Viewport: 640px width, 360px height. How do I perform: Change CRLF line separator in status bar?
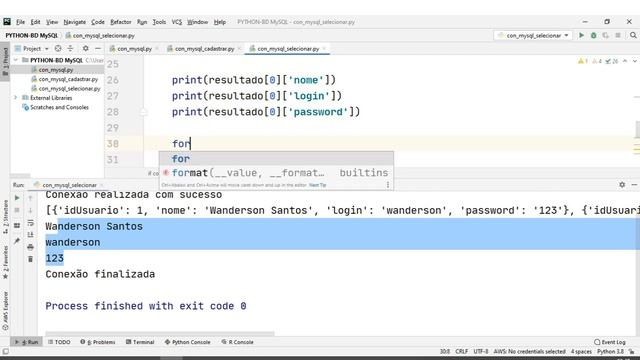461,351
